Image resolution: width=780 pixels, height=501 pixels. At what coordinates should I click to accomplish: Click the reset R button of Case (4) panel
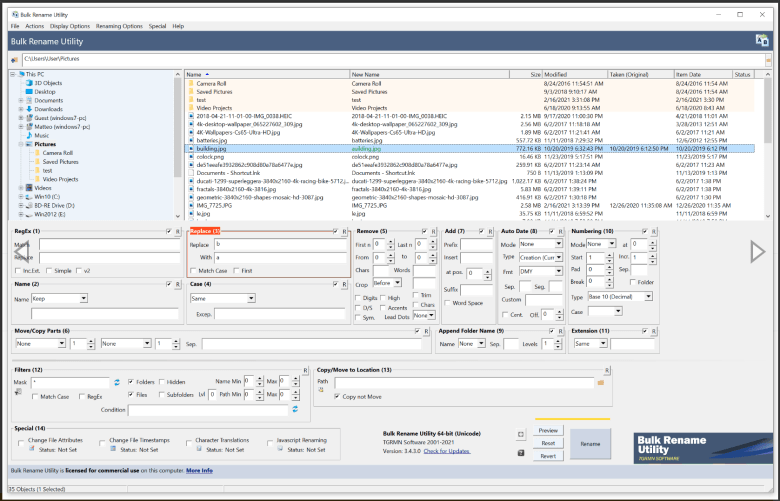[x=344, y=285]
